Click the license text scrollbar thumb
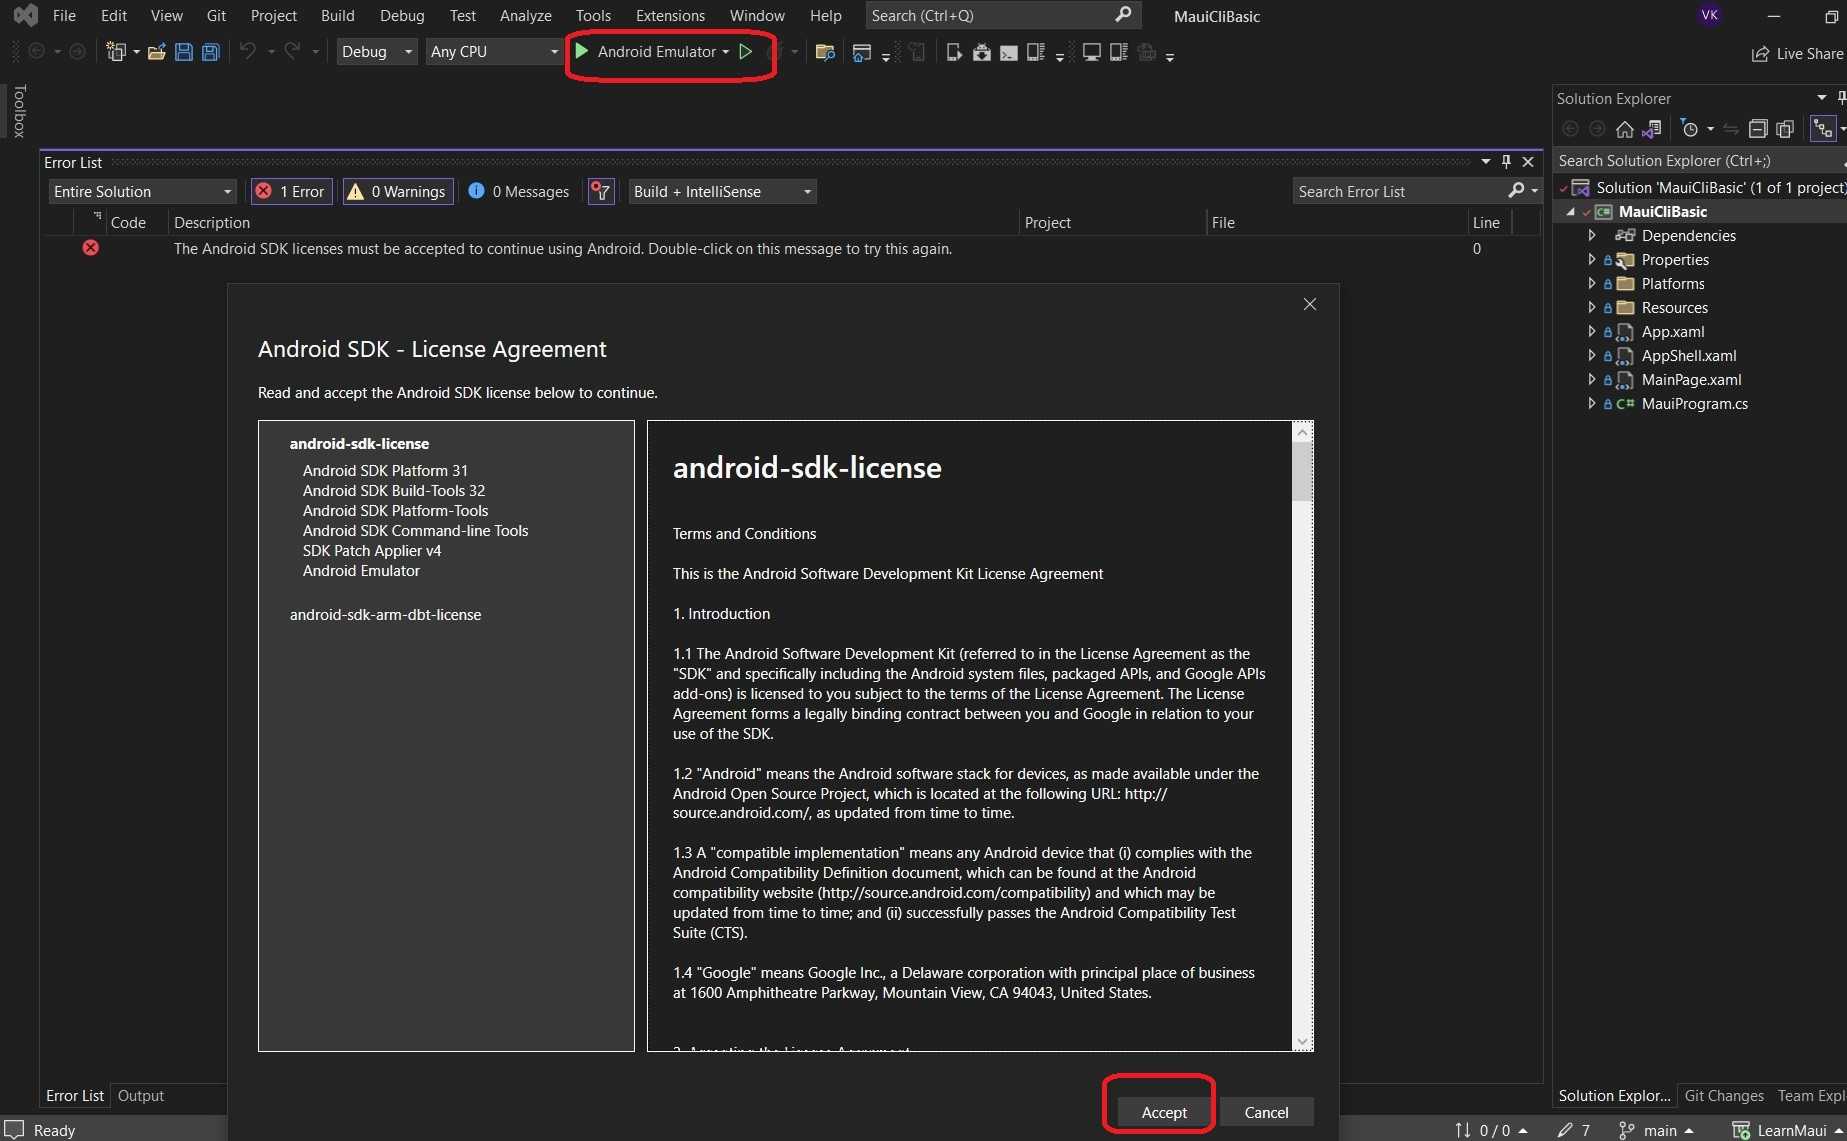The height and width of the screenshot is (1141, 1847). pos(1302,471)
